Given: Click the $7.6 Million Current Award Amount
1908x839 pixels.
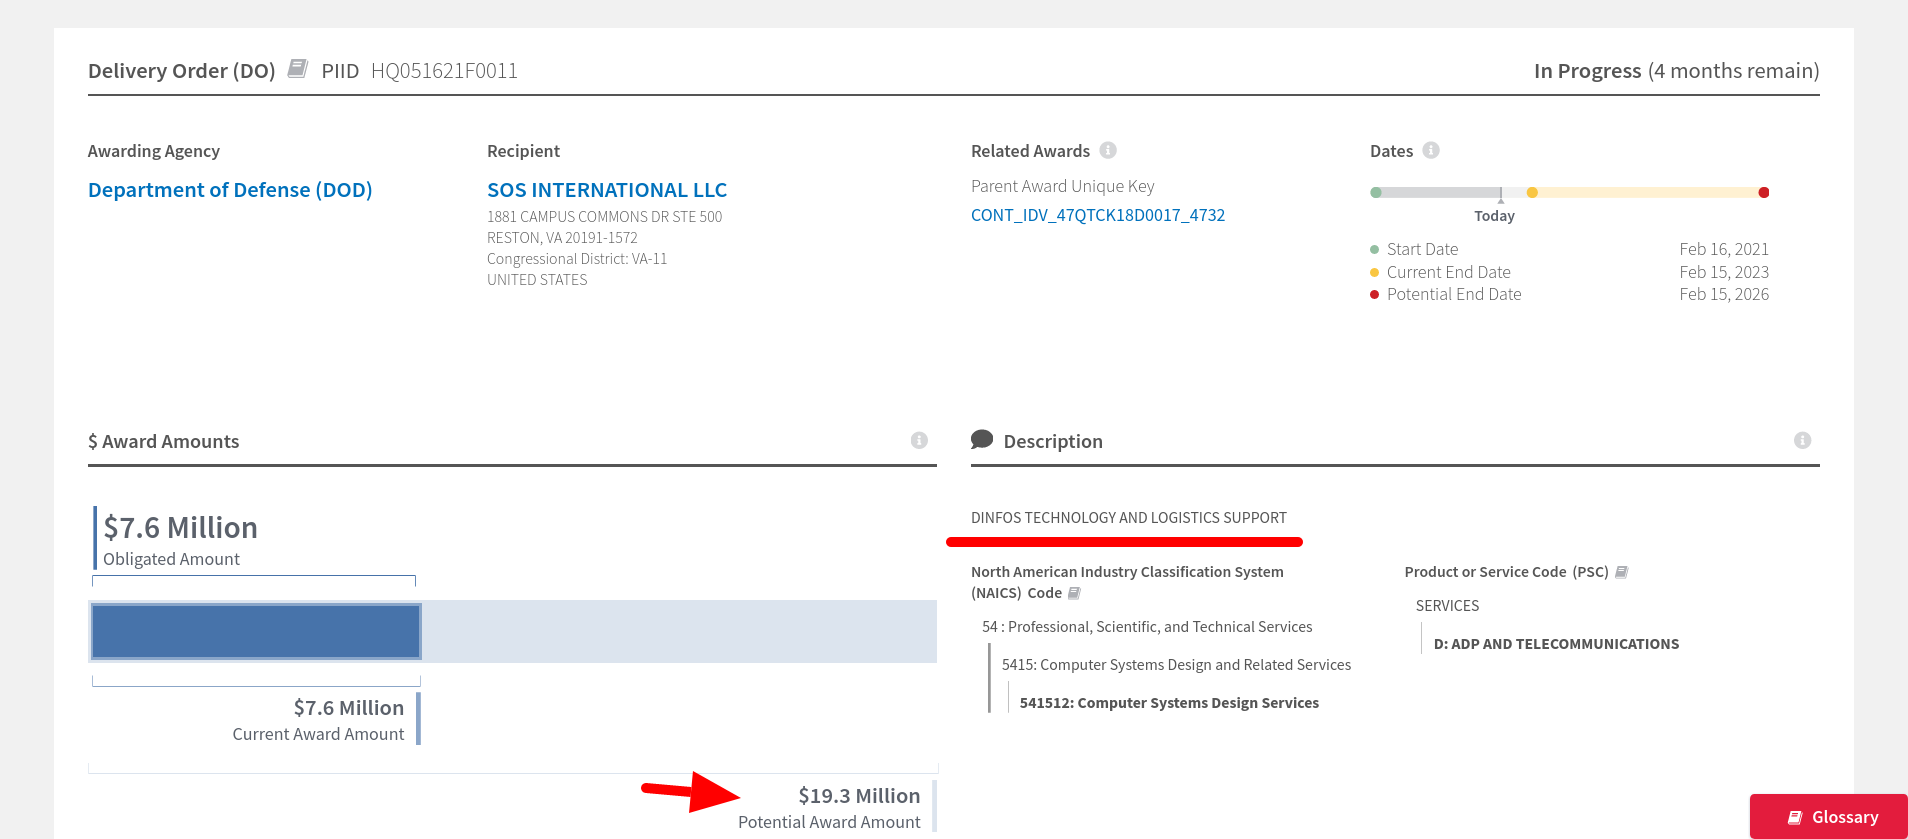Looking at the screenshot, I should [349, 708].
